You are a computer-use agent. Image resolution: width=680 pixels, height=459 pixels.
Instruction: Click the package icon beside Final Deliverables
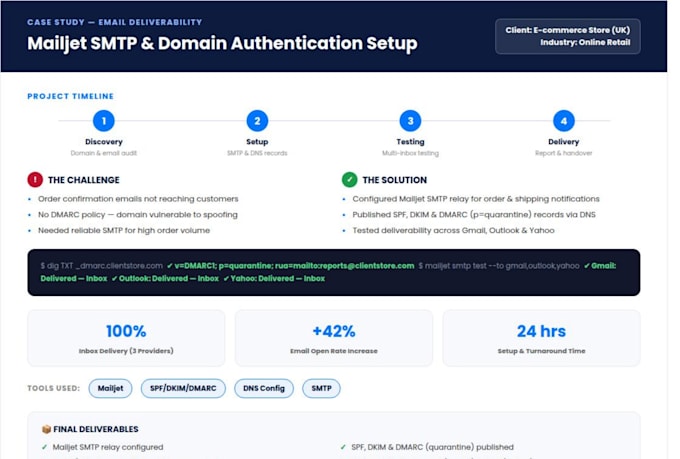click(46, 429)
